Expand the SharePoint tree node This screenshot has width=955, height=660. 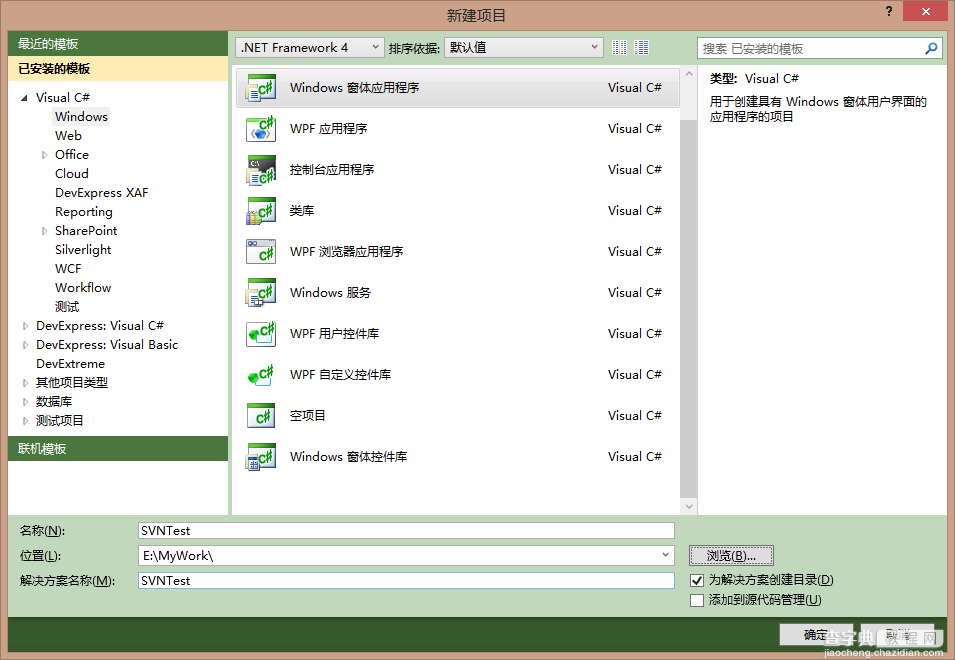coord(44,231)
